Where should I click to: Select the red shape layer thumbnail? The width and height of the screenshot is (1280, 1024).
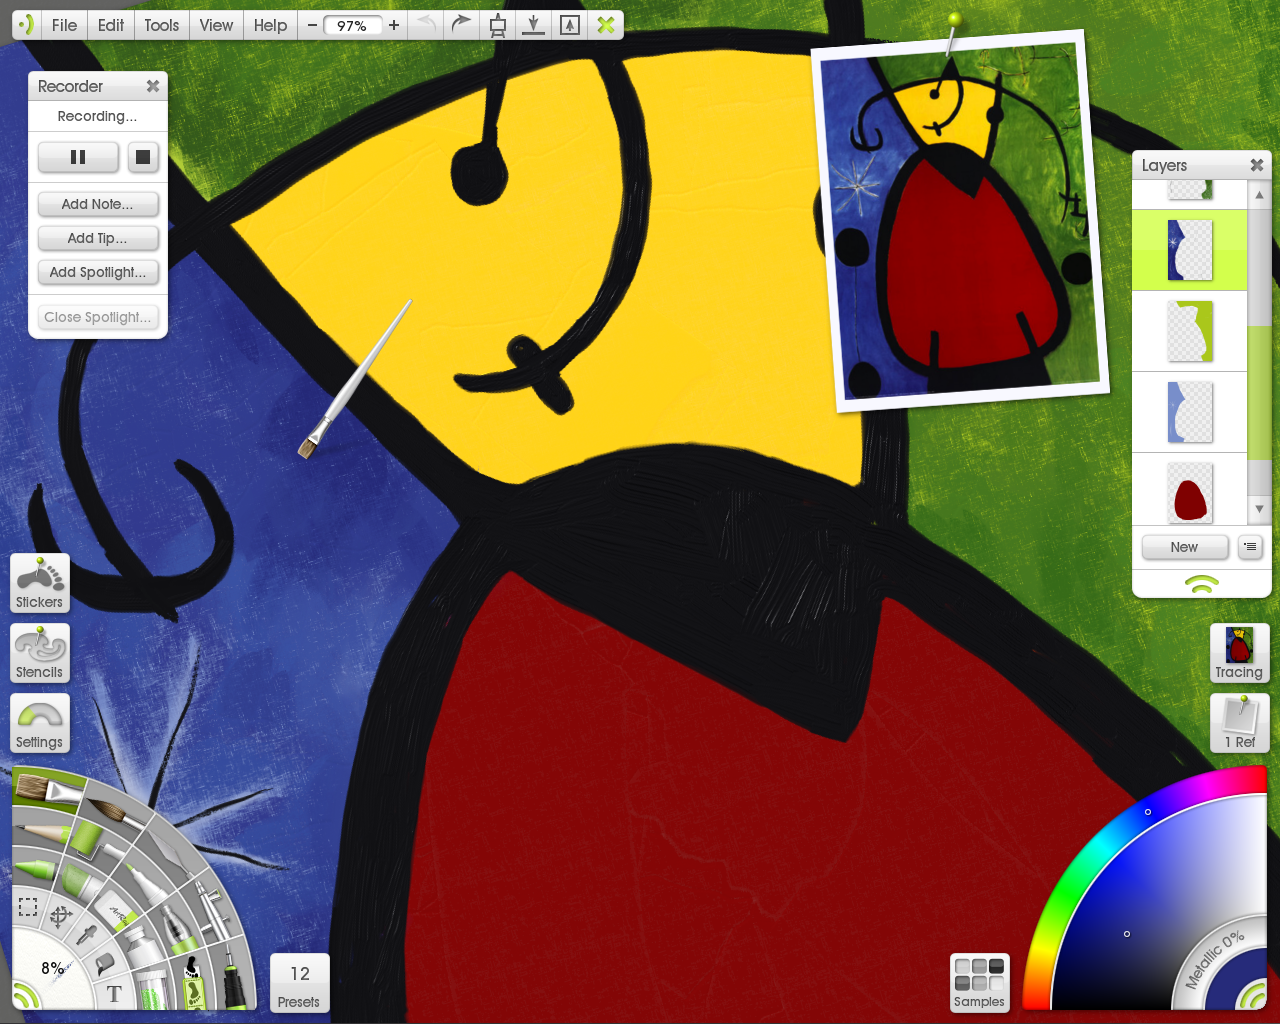pos(1190,493)
